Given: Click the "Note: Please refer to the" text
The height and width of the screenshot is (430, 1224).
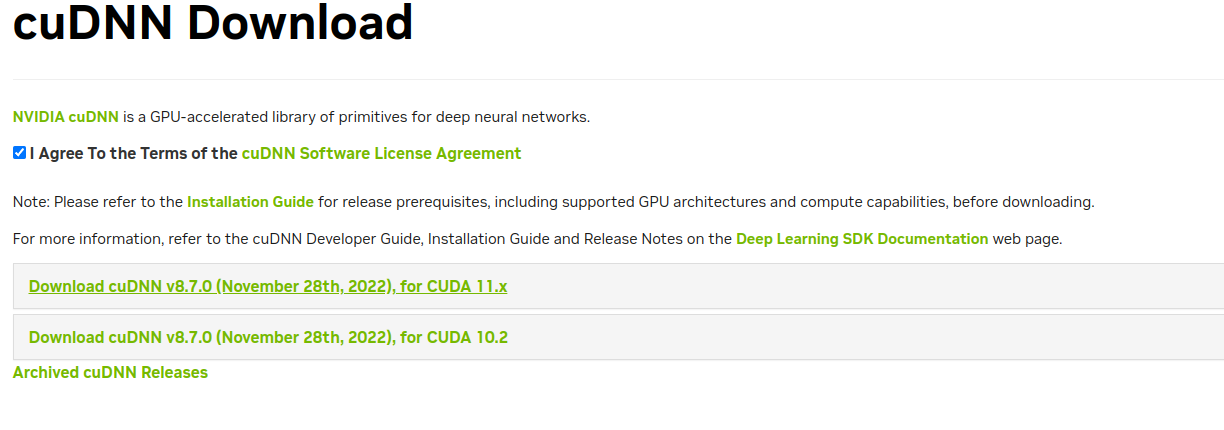Looking at the screenshot, I should [x=98, y=202].
